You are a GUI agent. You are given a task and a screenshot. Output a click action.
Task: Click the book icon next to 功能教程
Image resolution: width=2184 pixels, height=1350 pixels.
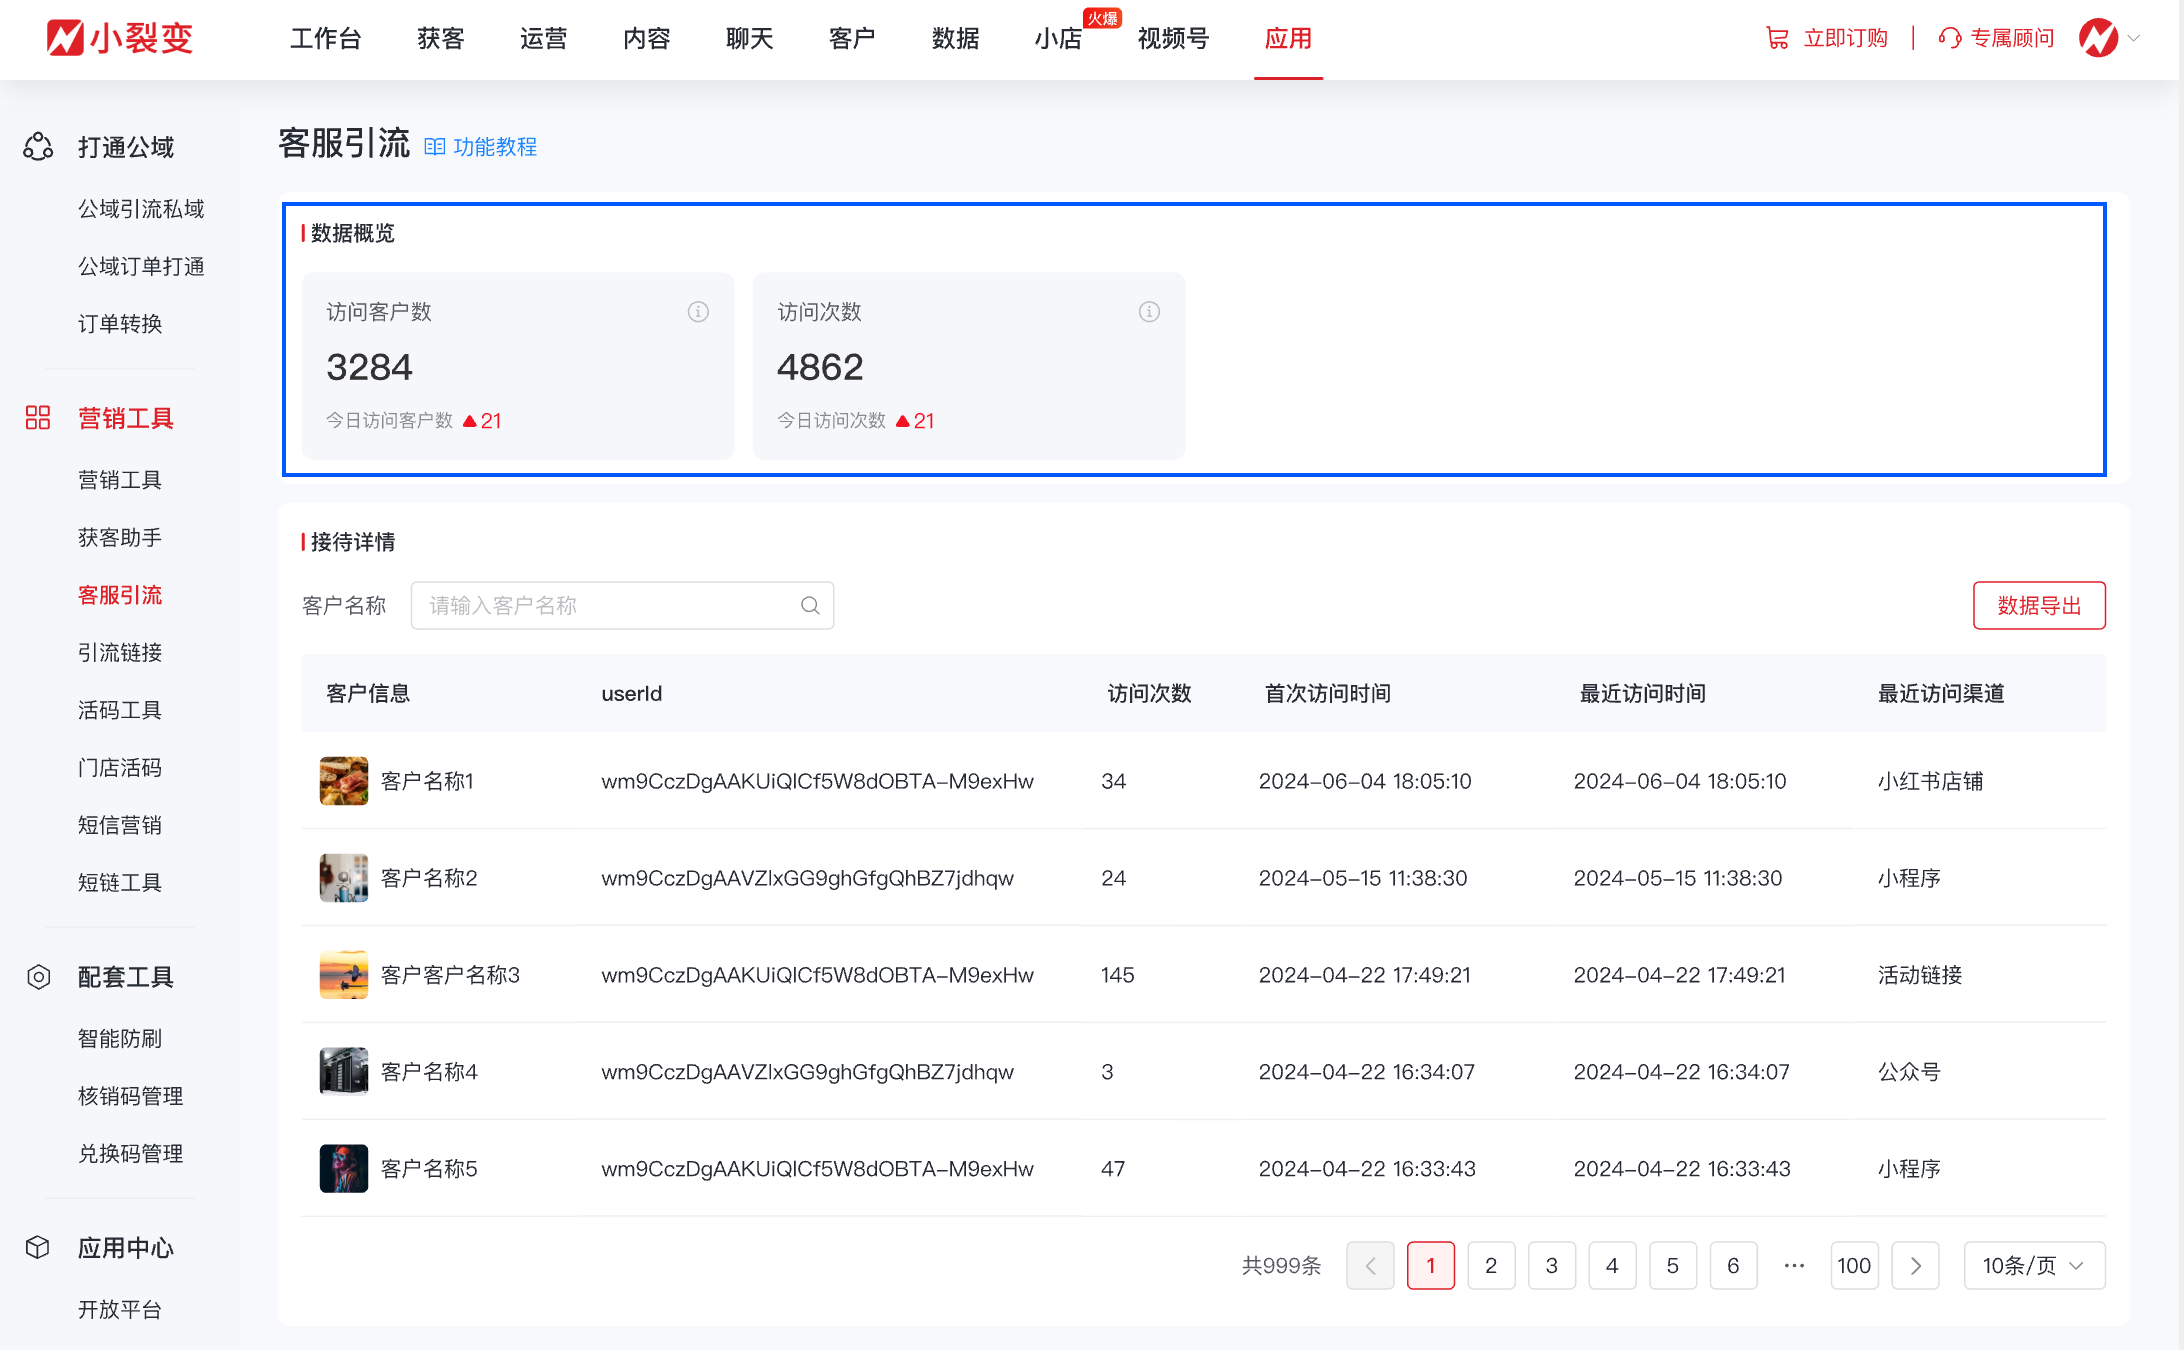pyautogui.click(x=434, y=147)
